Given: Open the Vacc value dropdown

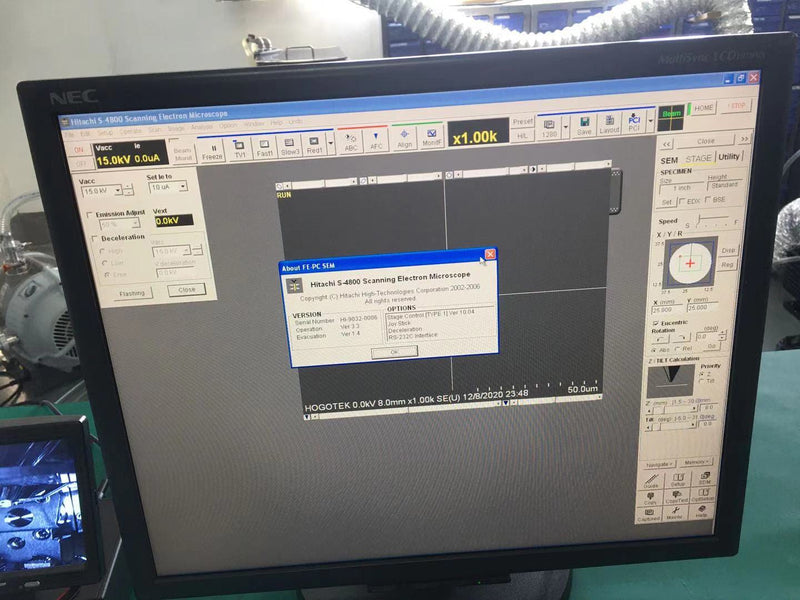Looking at the screenshot, I should click(118, 190).
